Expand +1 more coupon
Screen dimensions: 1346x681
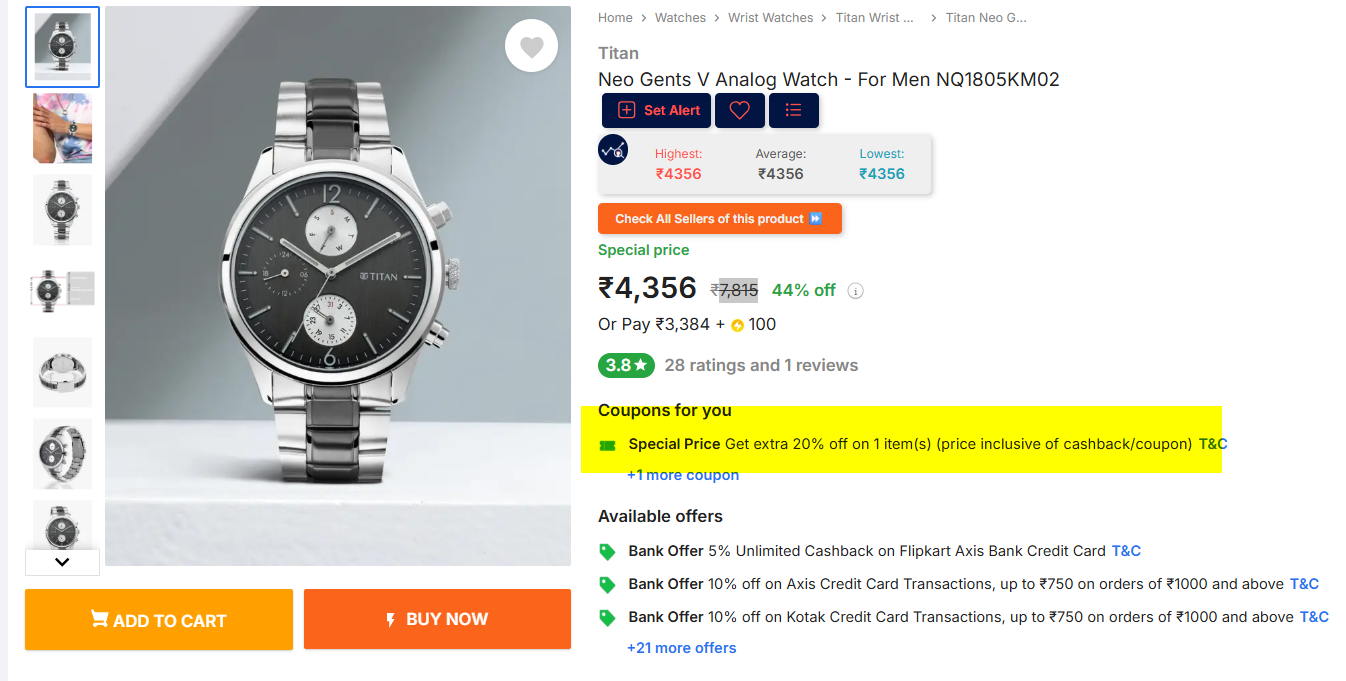pyautogui.click(x=683, y=475)
